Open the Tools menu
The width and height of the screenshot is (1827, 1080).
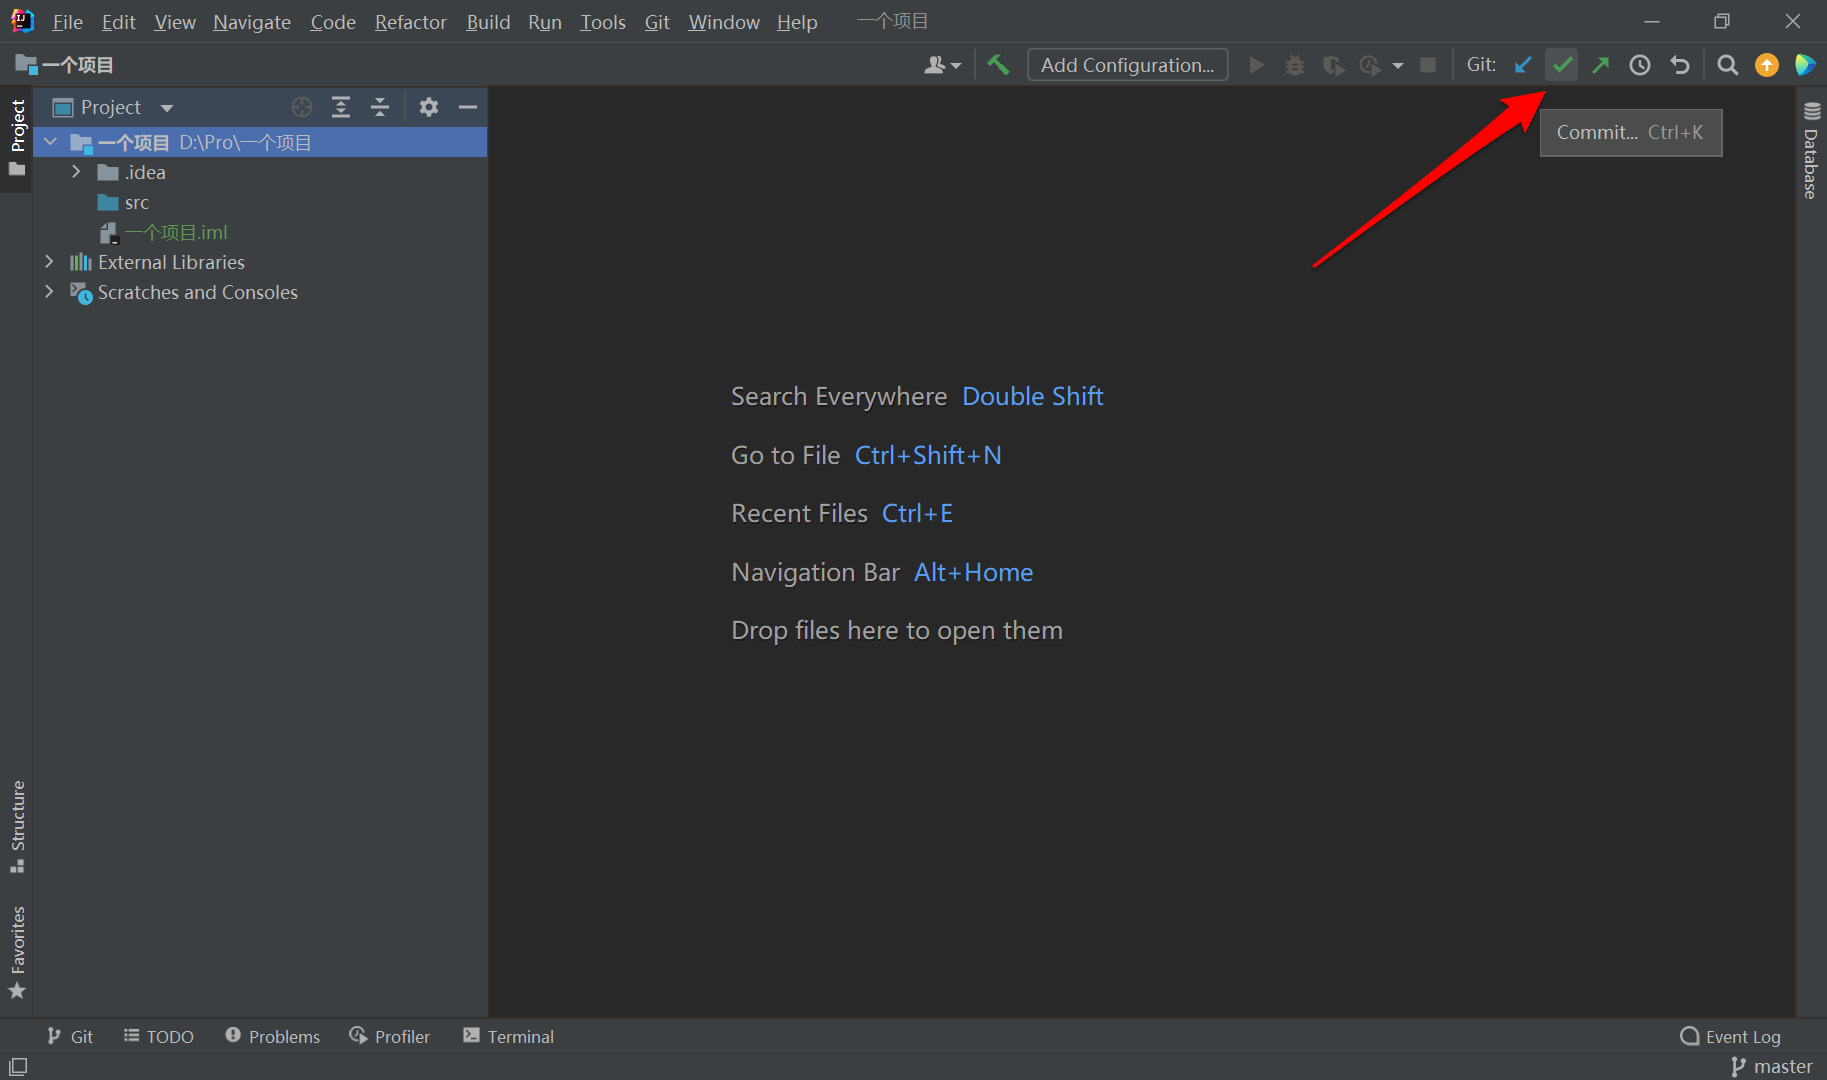click(603, 22)
